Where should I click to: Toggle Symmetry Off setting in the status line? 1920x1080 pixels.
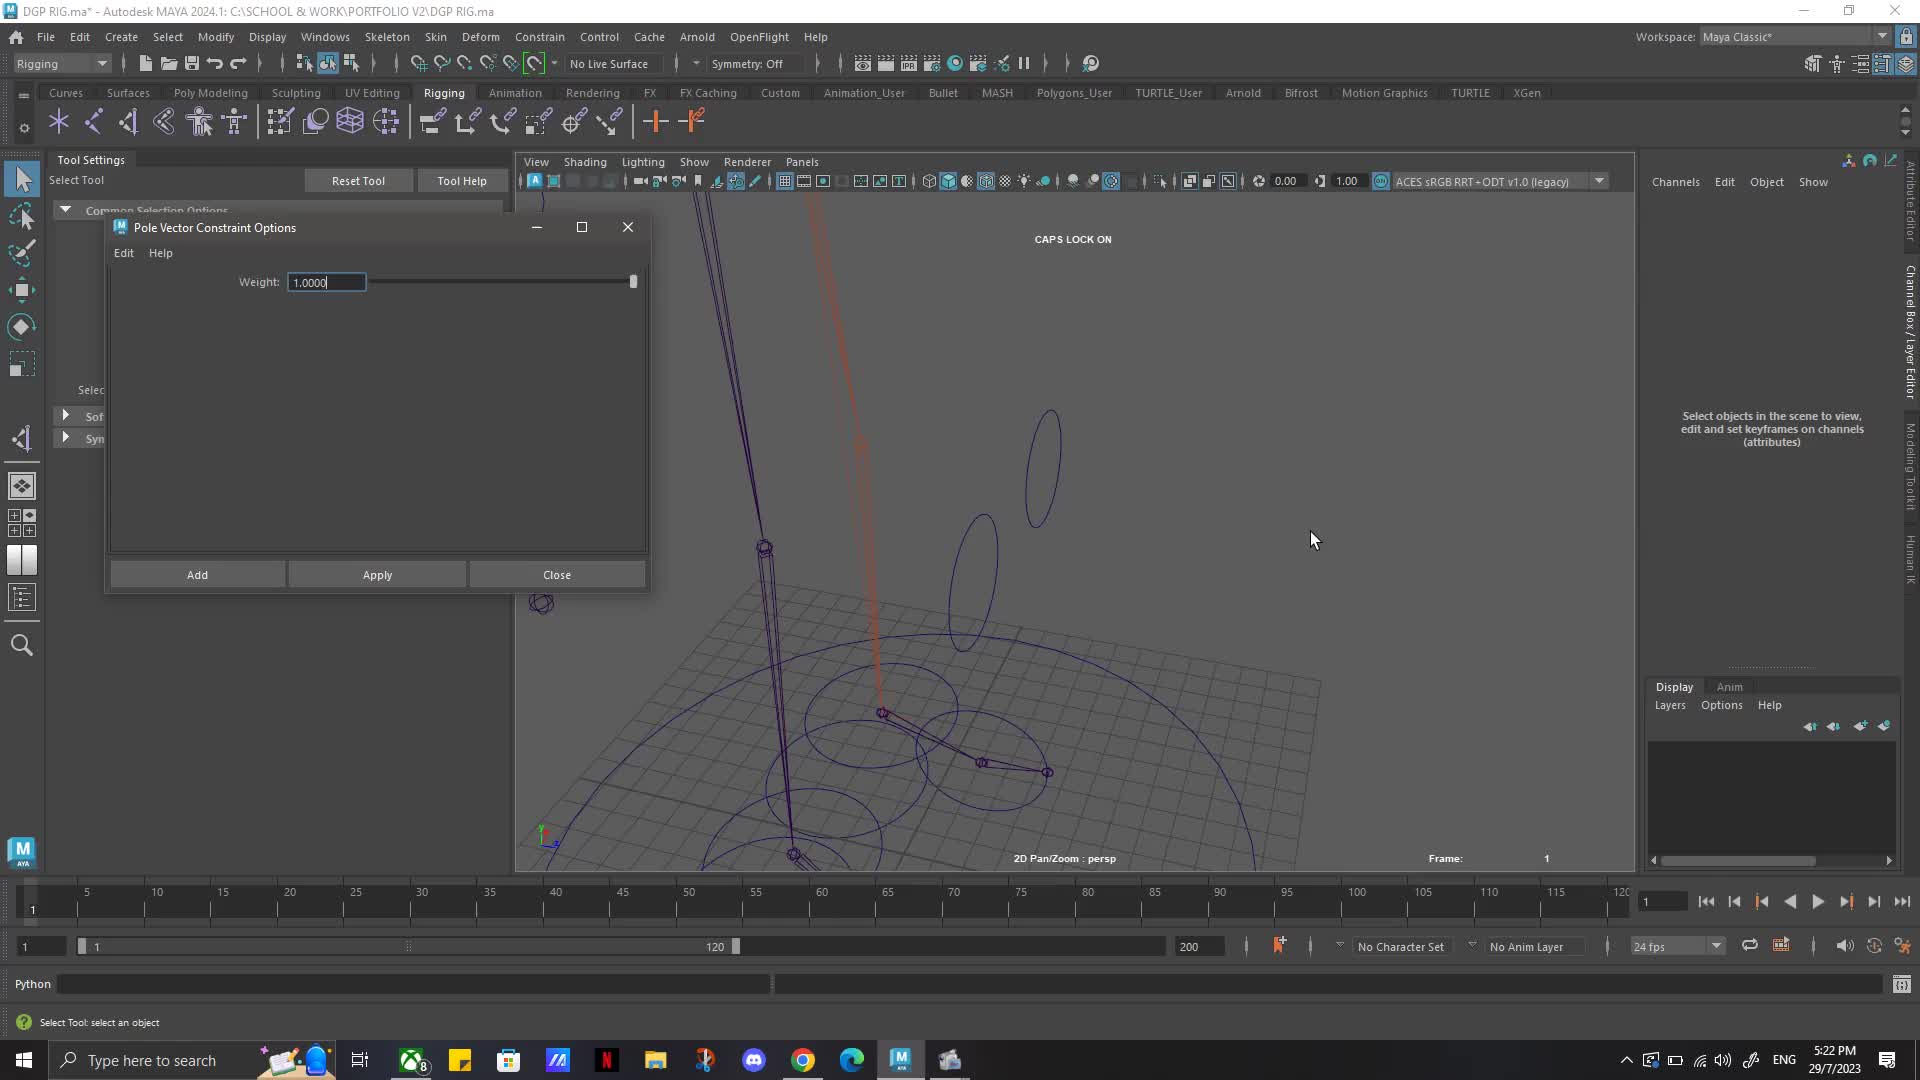pyautogui.click(x=748, y=63)
